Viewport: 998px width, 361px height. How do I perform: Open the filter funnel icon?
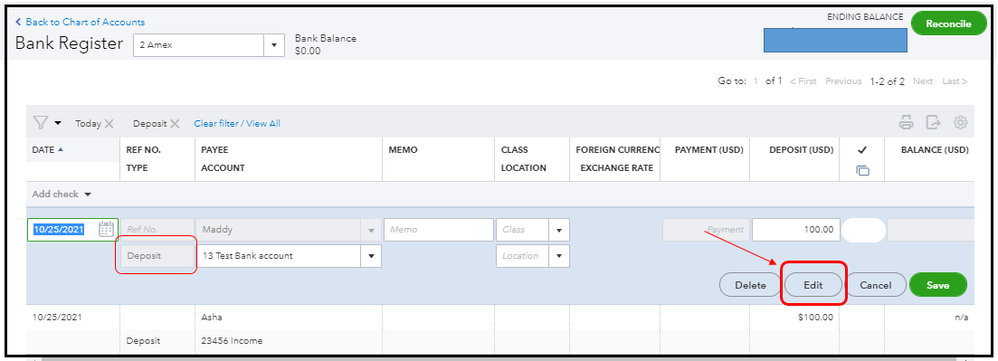(x=41, y=122)
